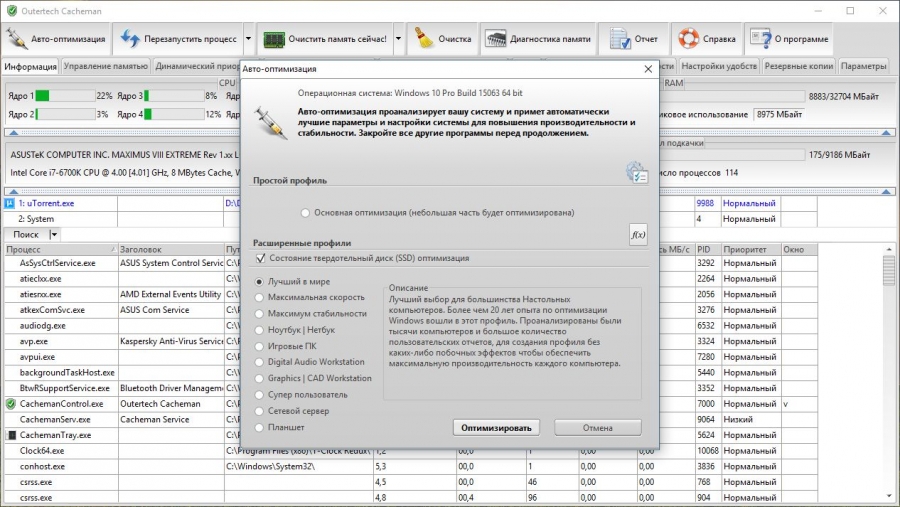The width and height of the screenshot is (900, 507).
Task: Select Сетевой сервер profile
Action: point(259,411)
